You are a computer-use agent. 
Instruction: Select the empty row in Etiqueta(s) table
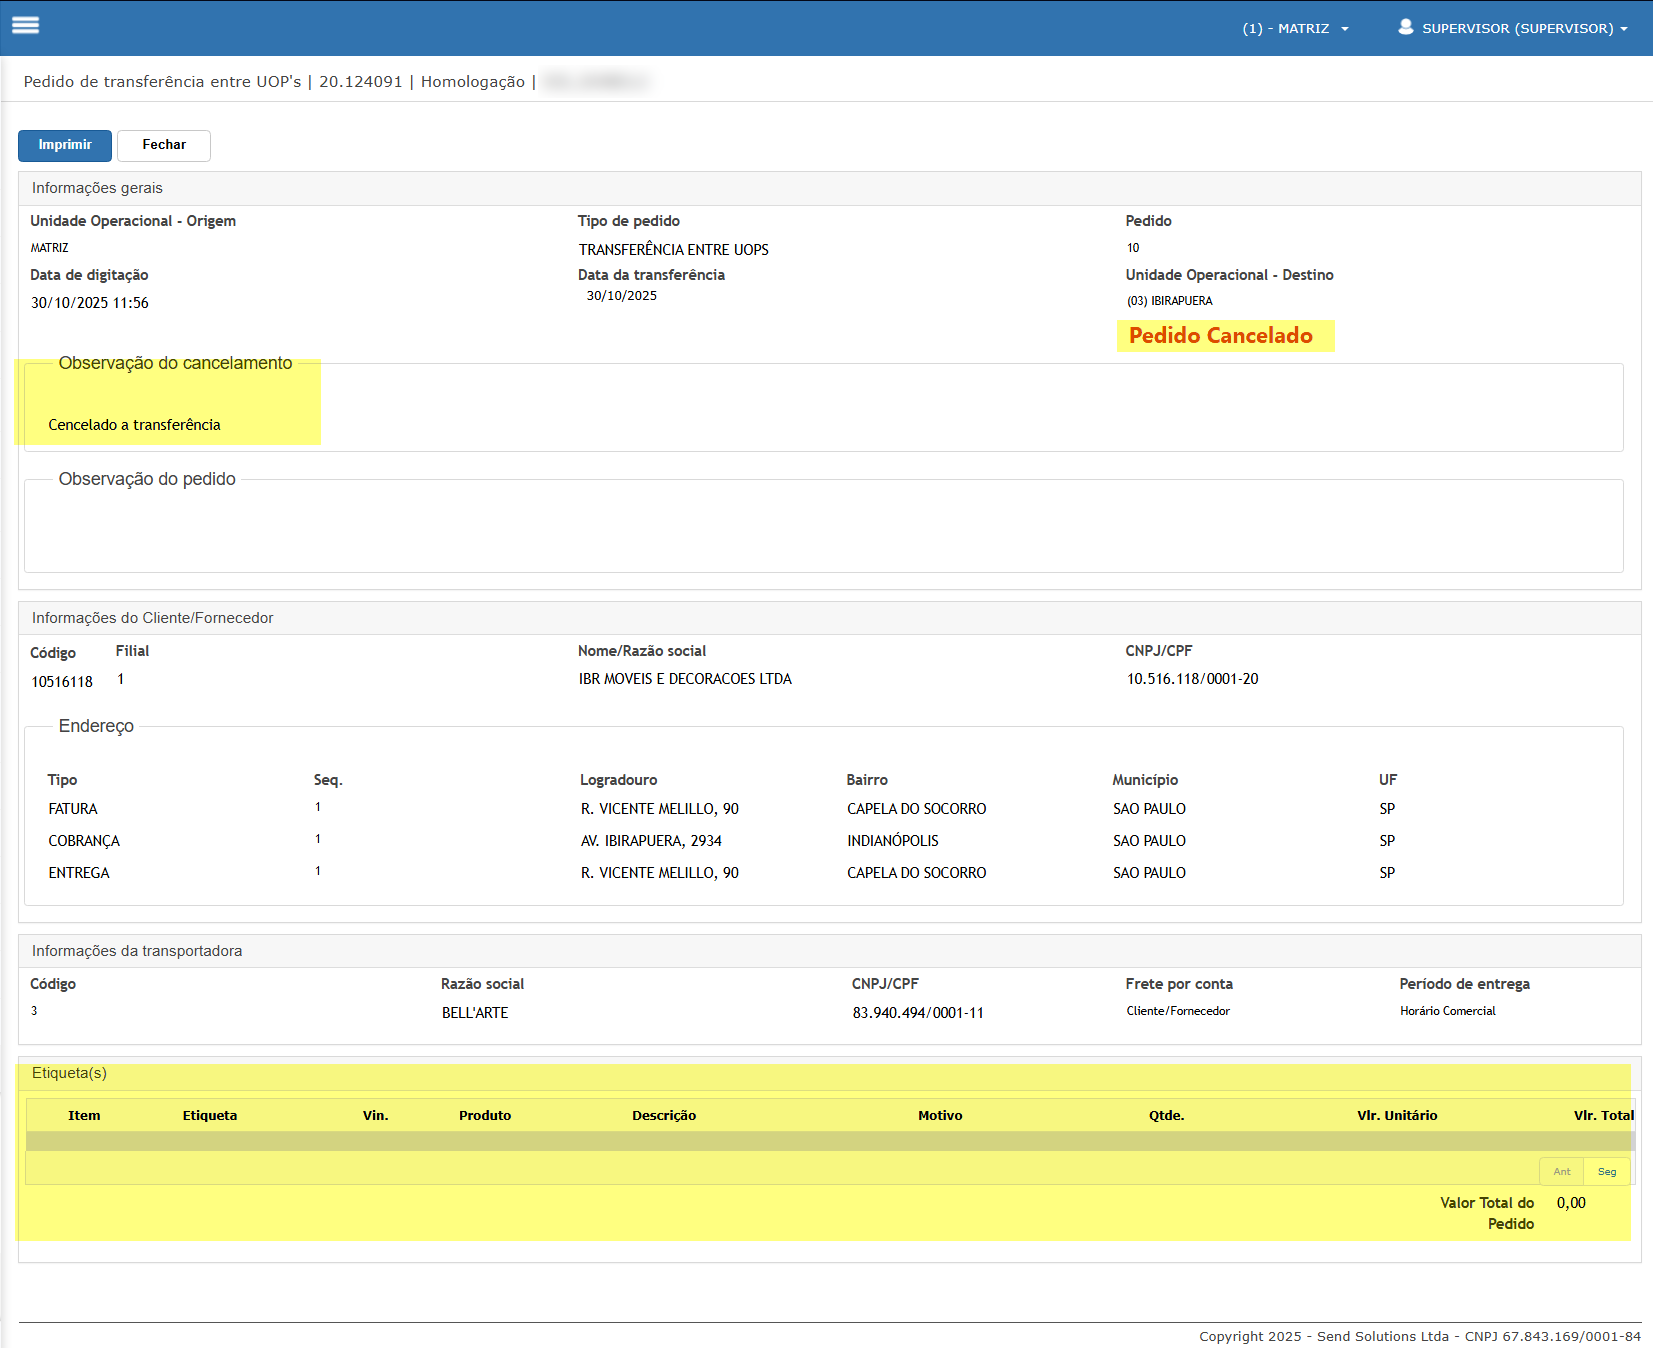pos(828,1141)
